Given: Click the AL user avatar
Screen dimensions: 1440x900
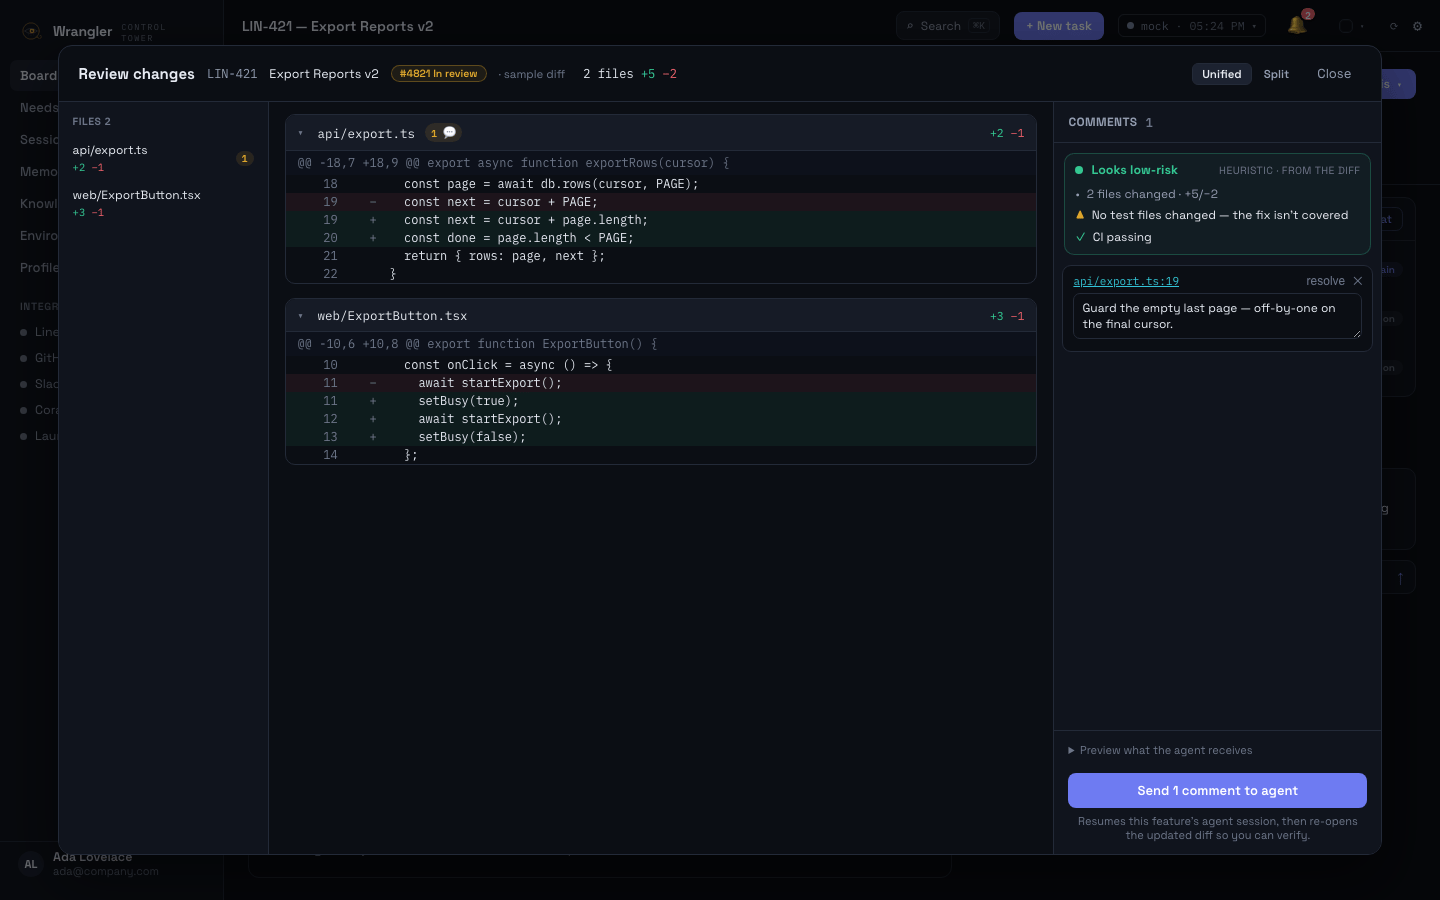Looking at the screenshot, I should (x=31, y=864).
